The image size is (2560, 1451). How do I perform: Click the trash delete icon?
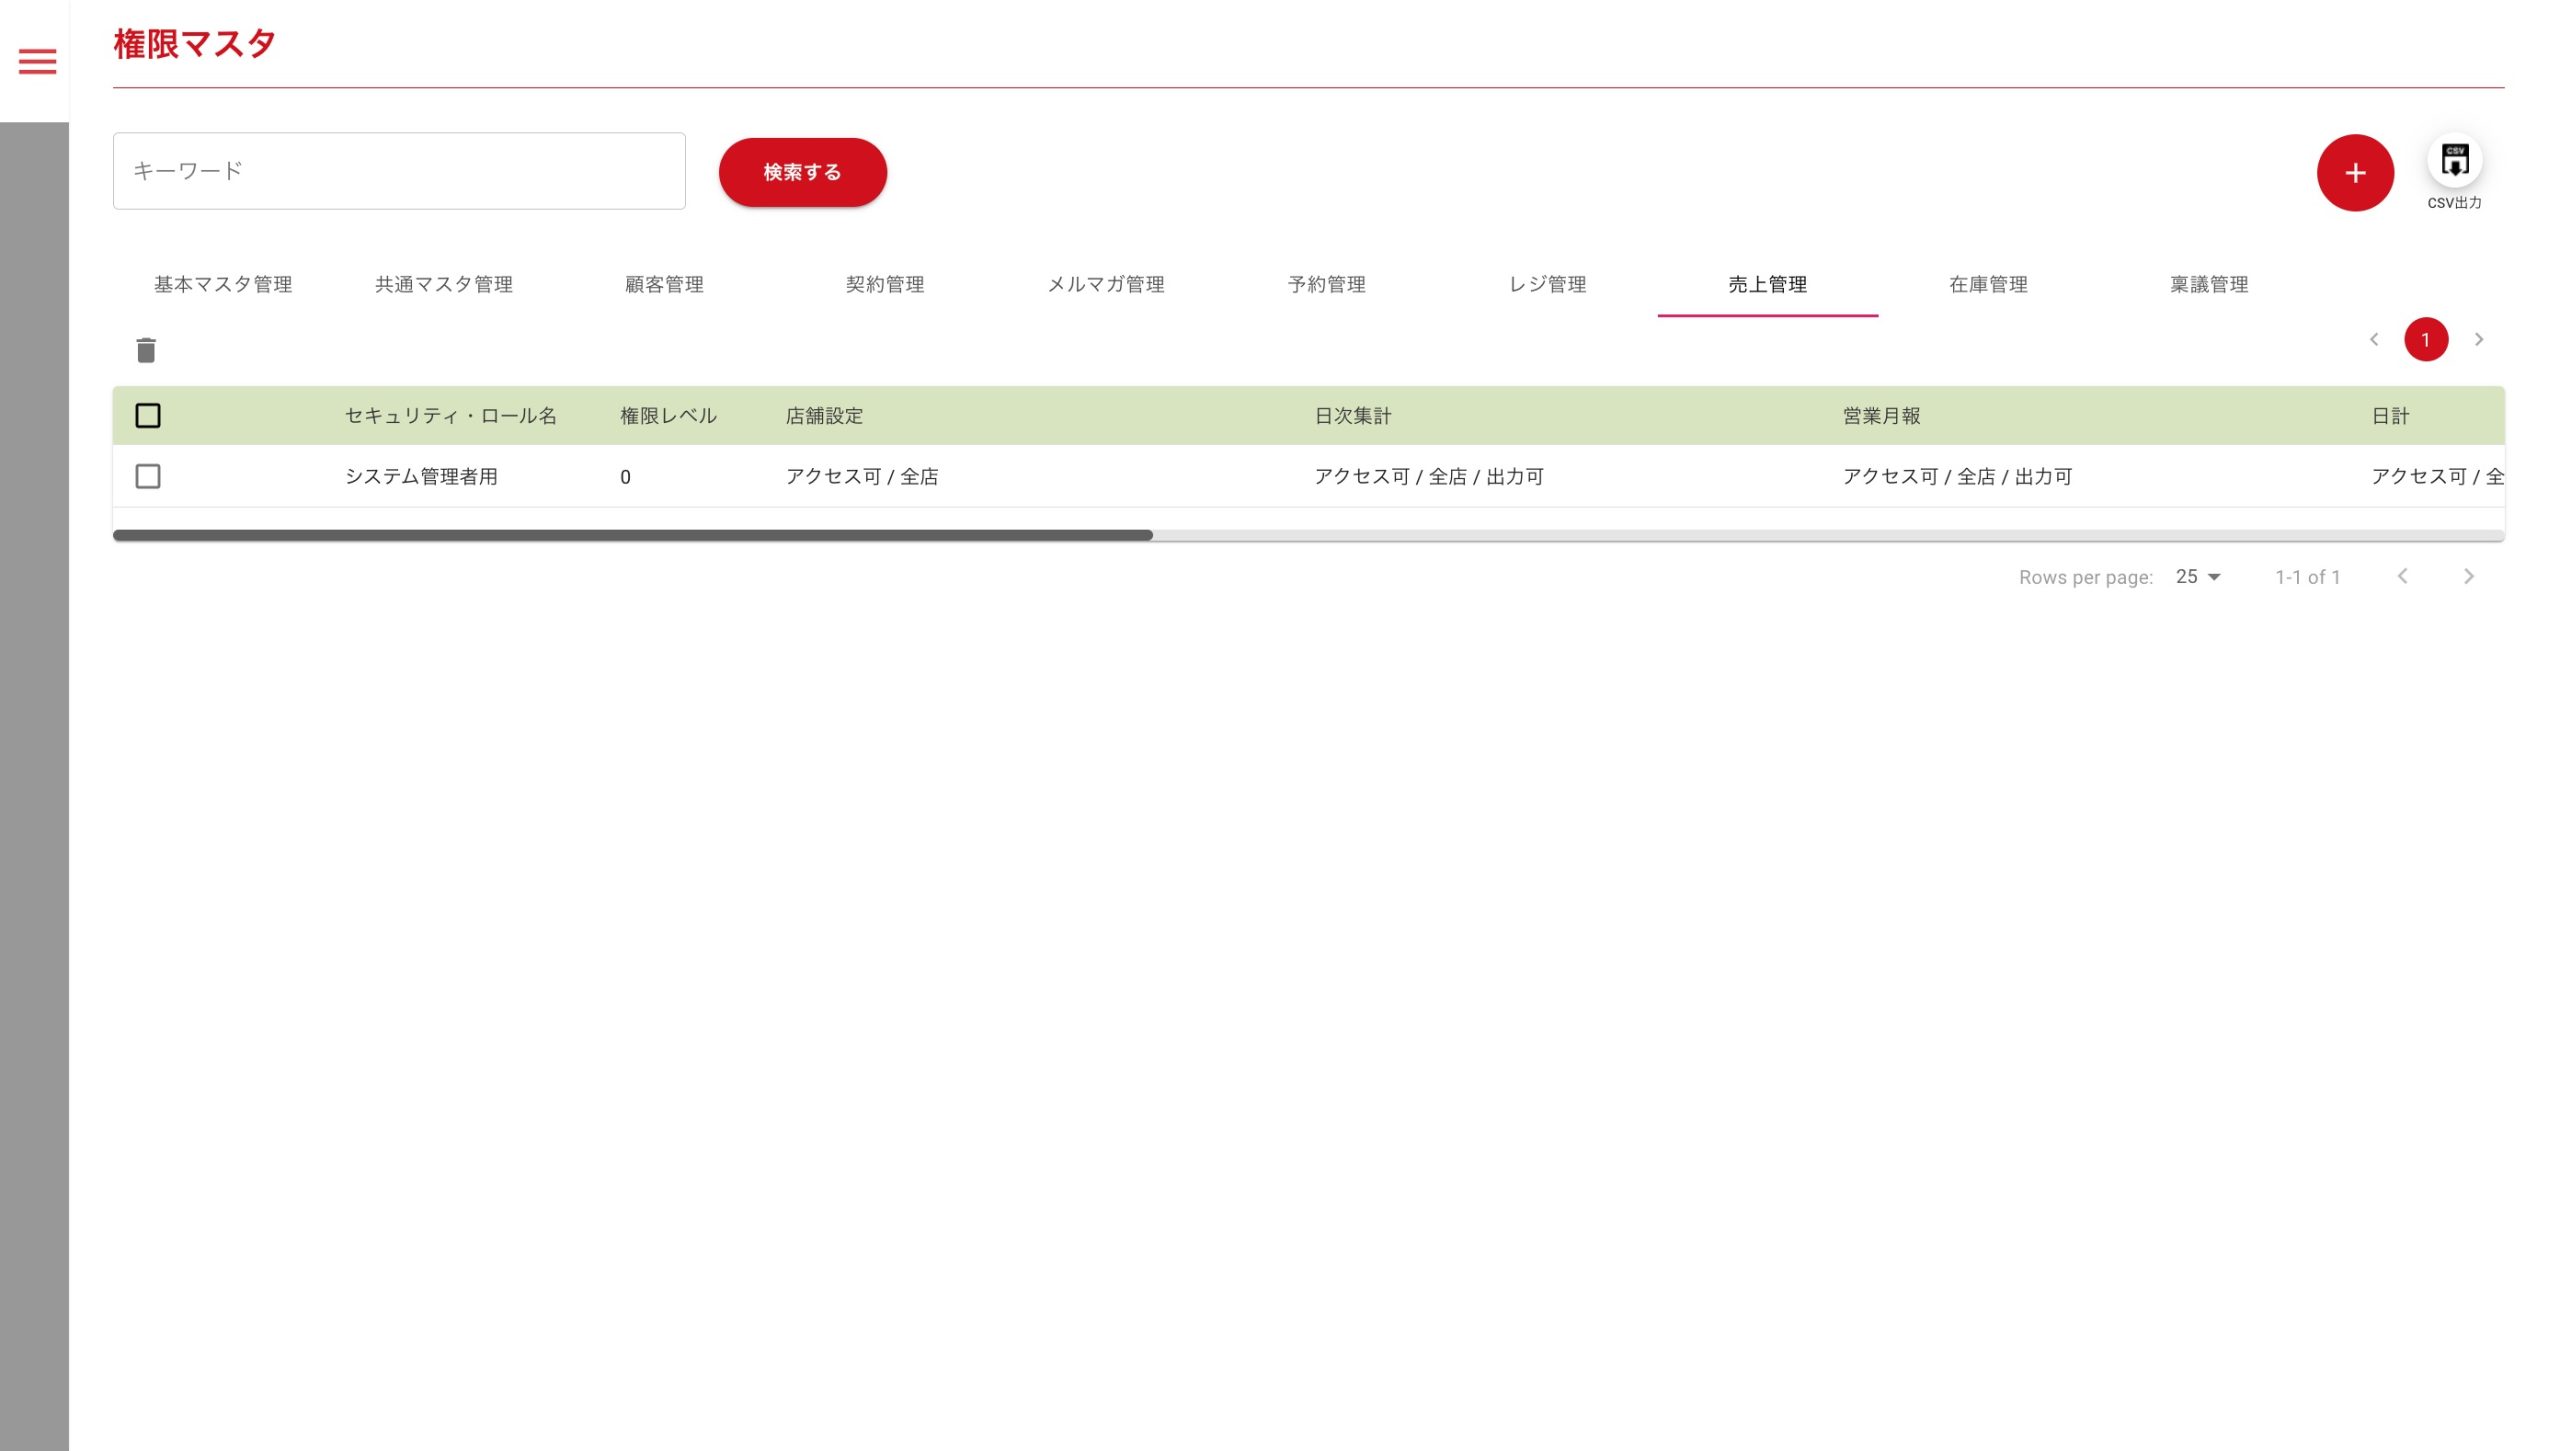146,350
